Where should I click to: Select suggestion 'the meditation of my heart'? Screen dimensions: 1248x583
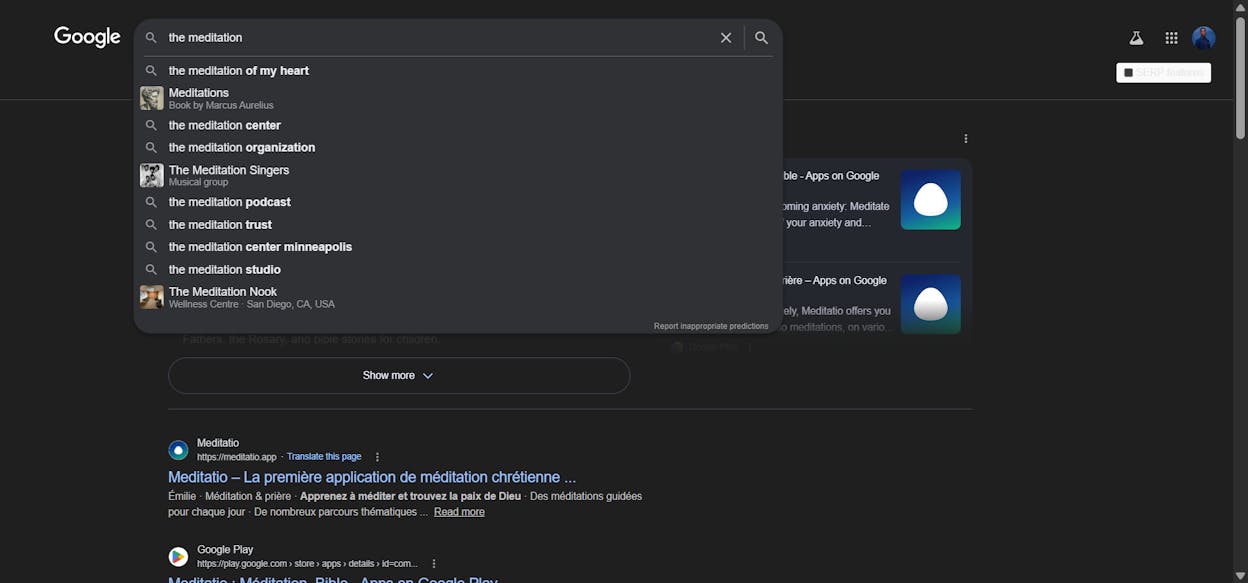click(458, 71)
